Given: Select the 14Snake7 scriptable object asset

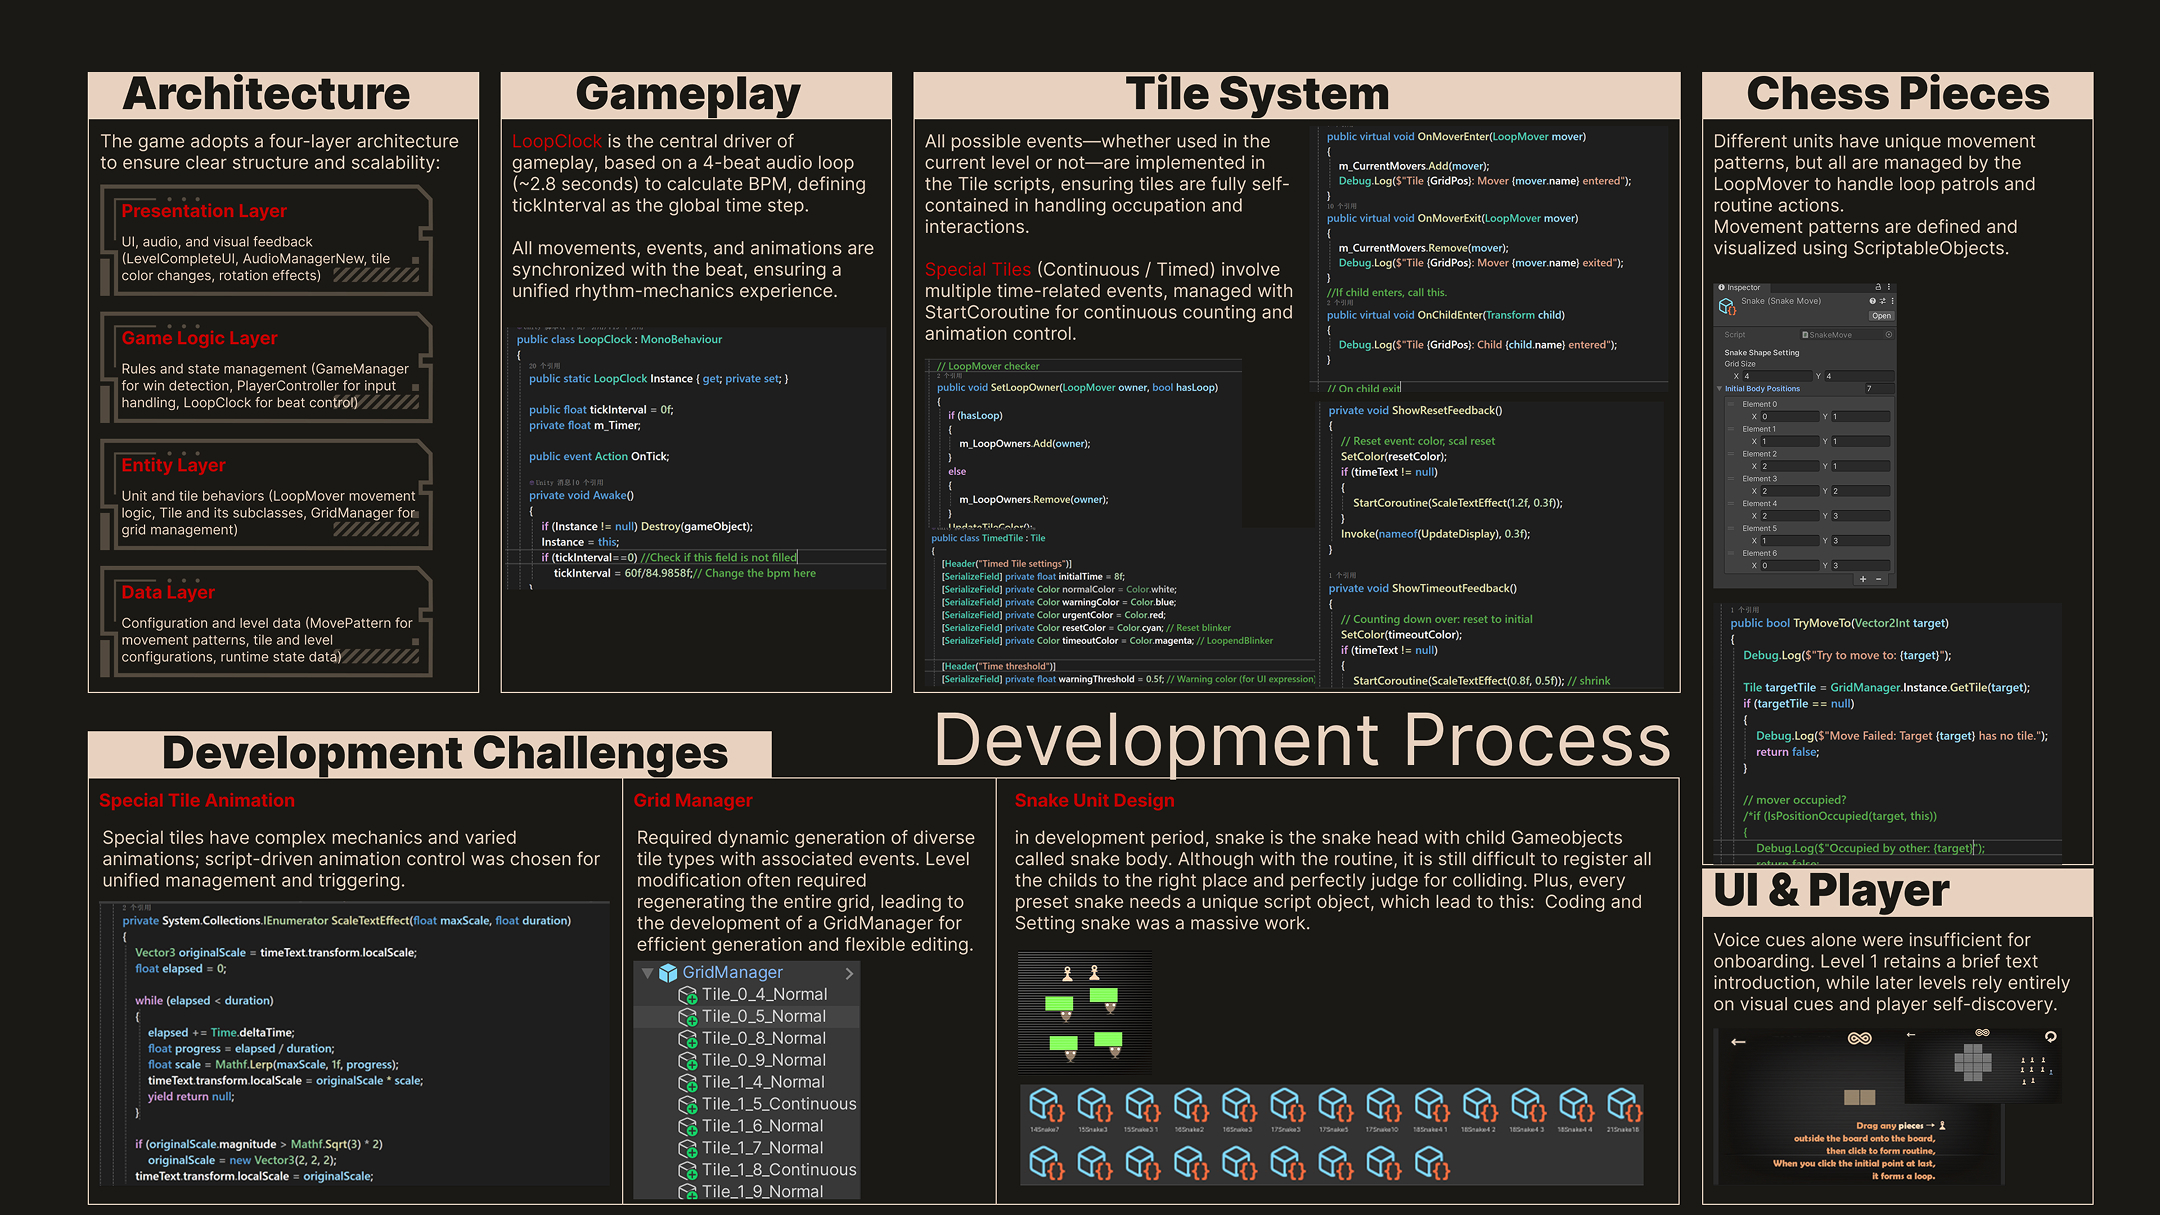Looking at the screenshot, I should [1045, 1107].
